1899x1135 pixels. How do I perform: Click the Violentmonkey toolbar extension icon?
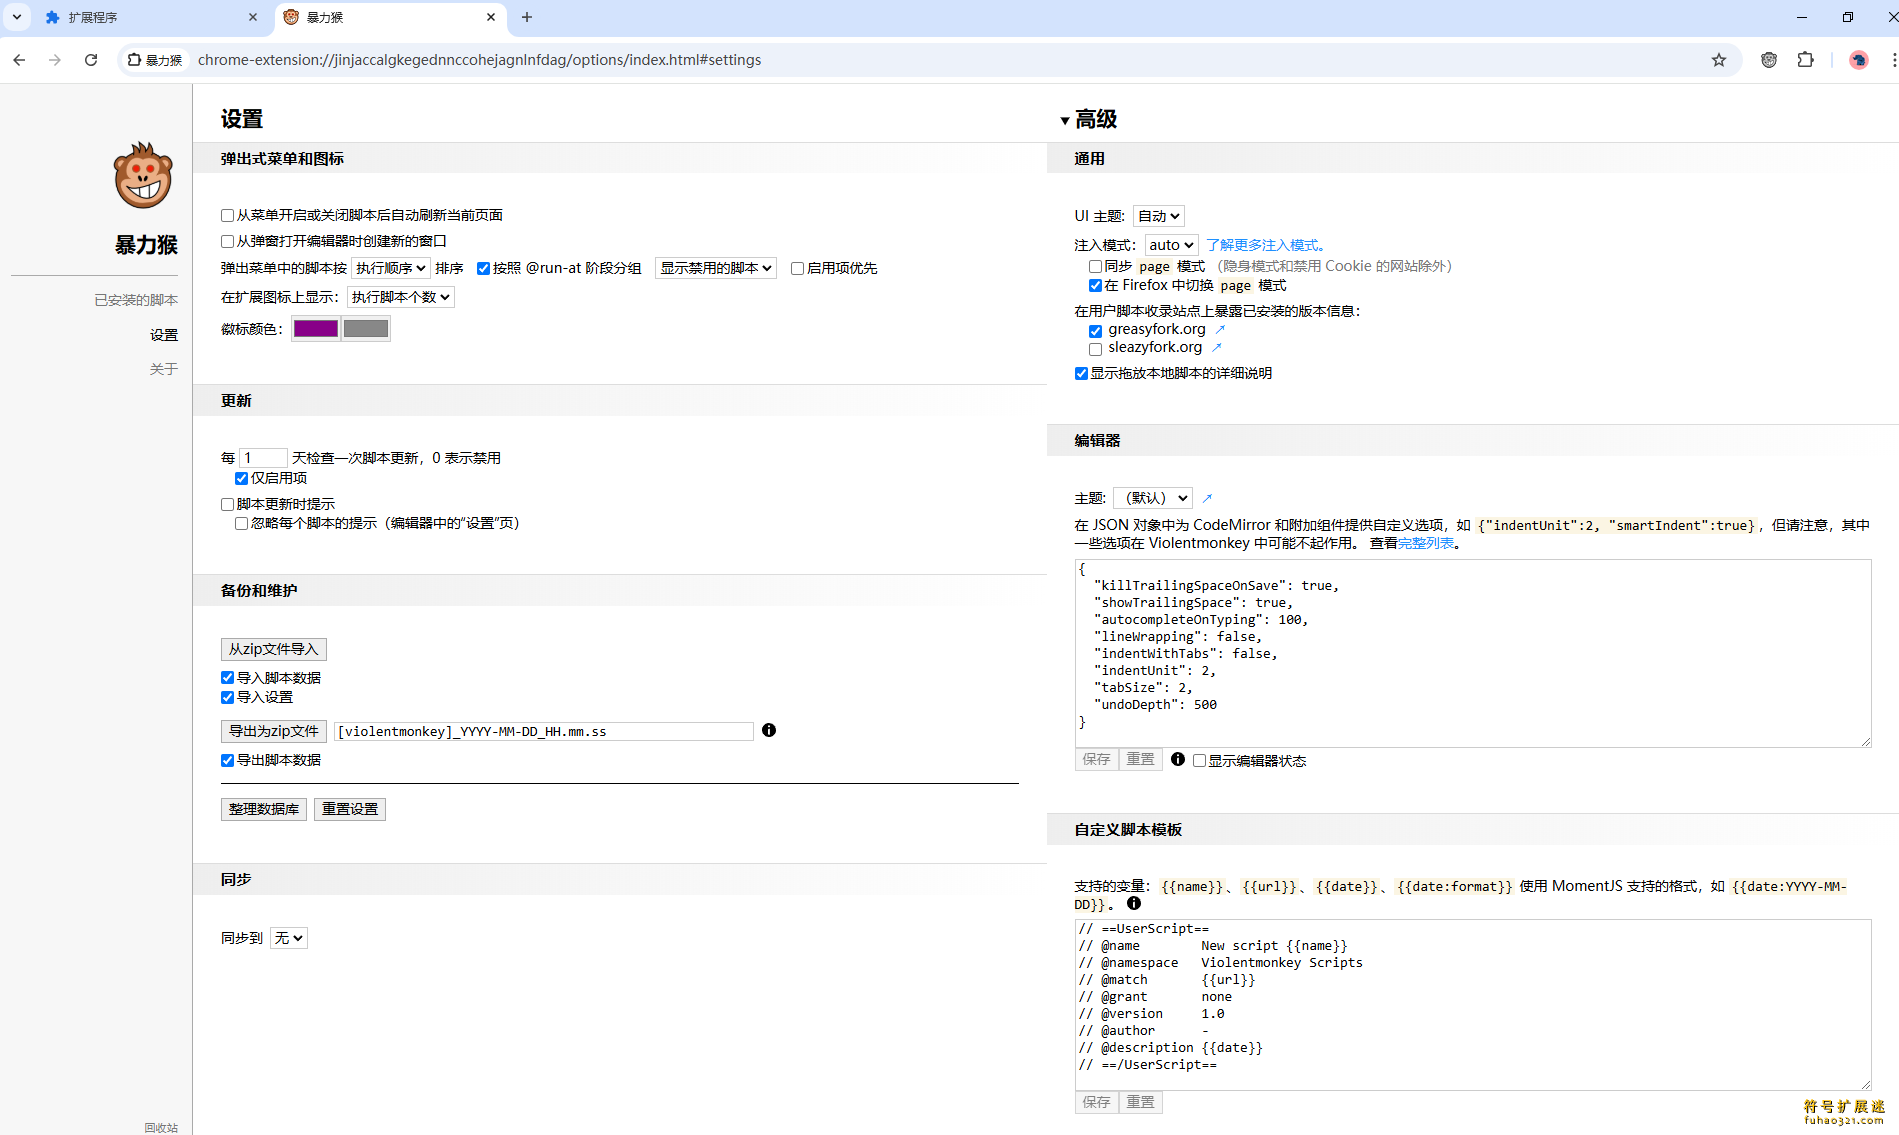tap(1769, 60)
